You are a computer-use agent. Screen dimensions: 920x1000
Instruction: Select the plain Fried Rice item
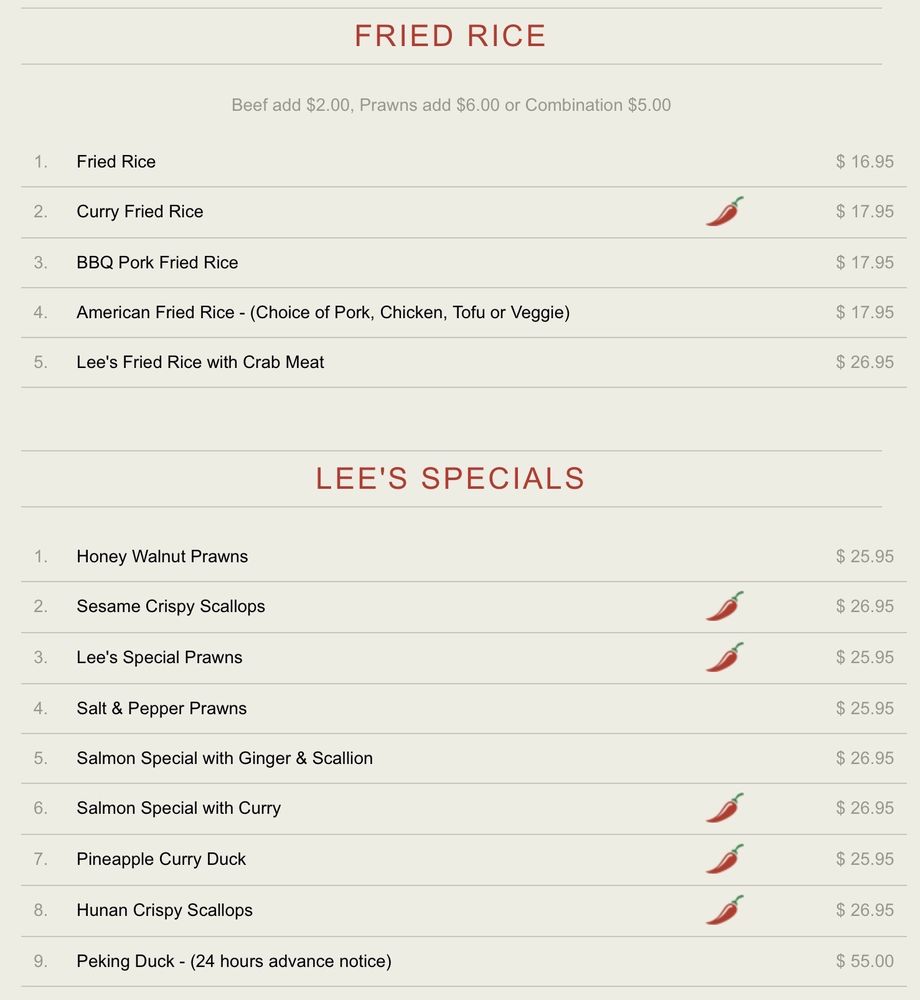116,162
